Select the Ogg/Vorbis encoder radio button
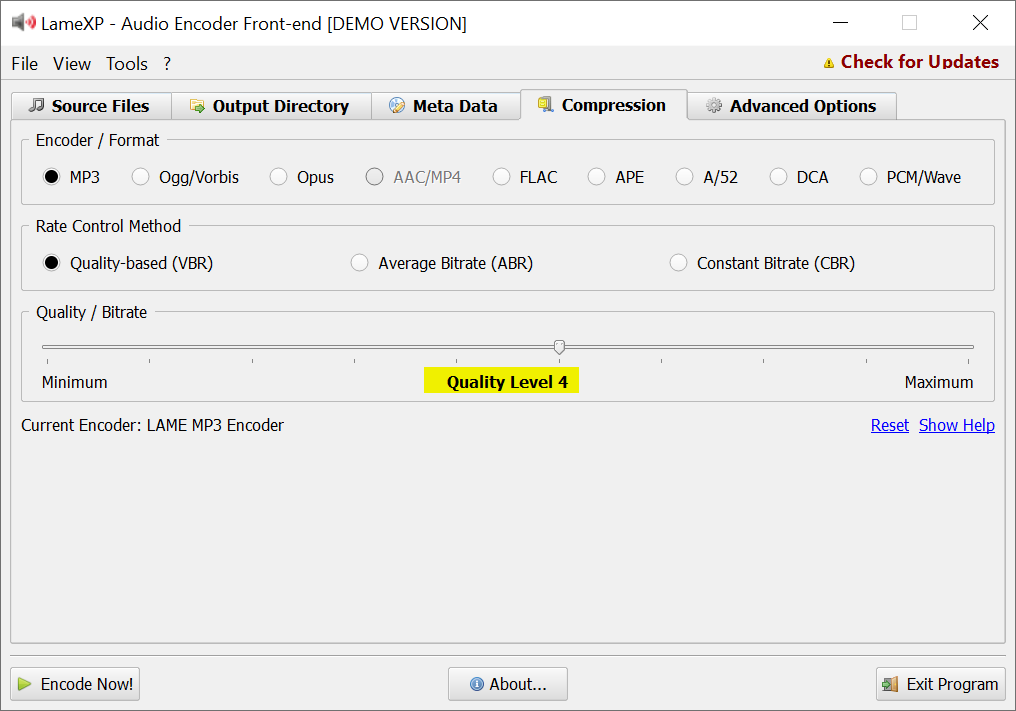Screen dimensions: 1016x711 141,177
